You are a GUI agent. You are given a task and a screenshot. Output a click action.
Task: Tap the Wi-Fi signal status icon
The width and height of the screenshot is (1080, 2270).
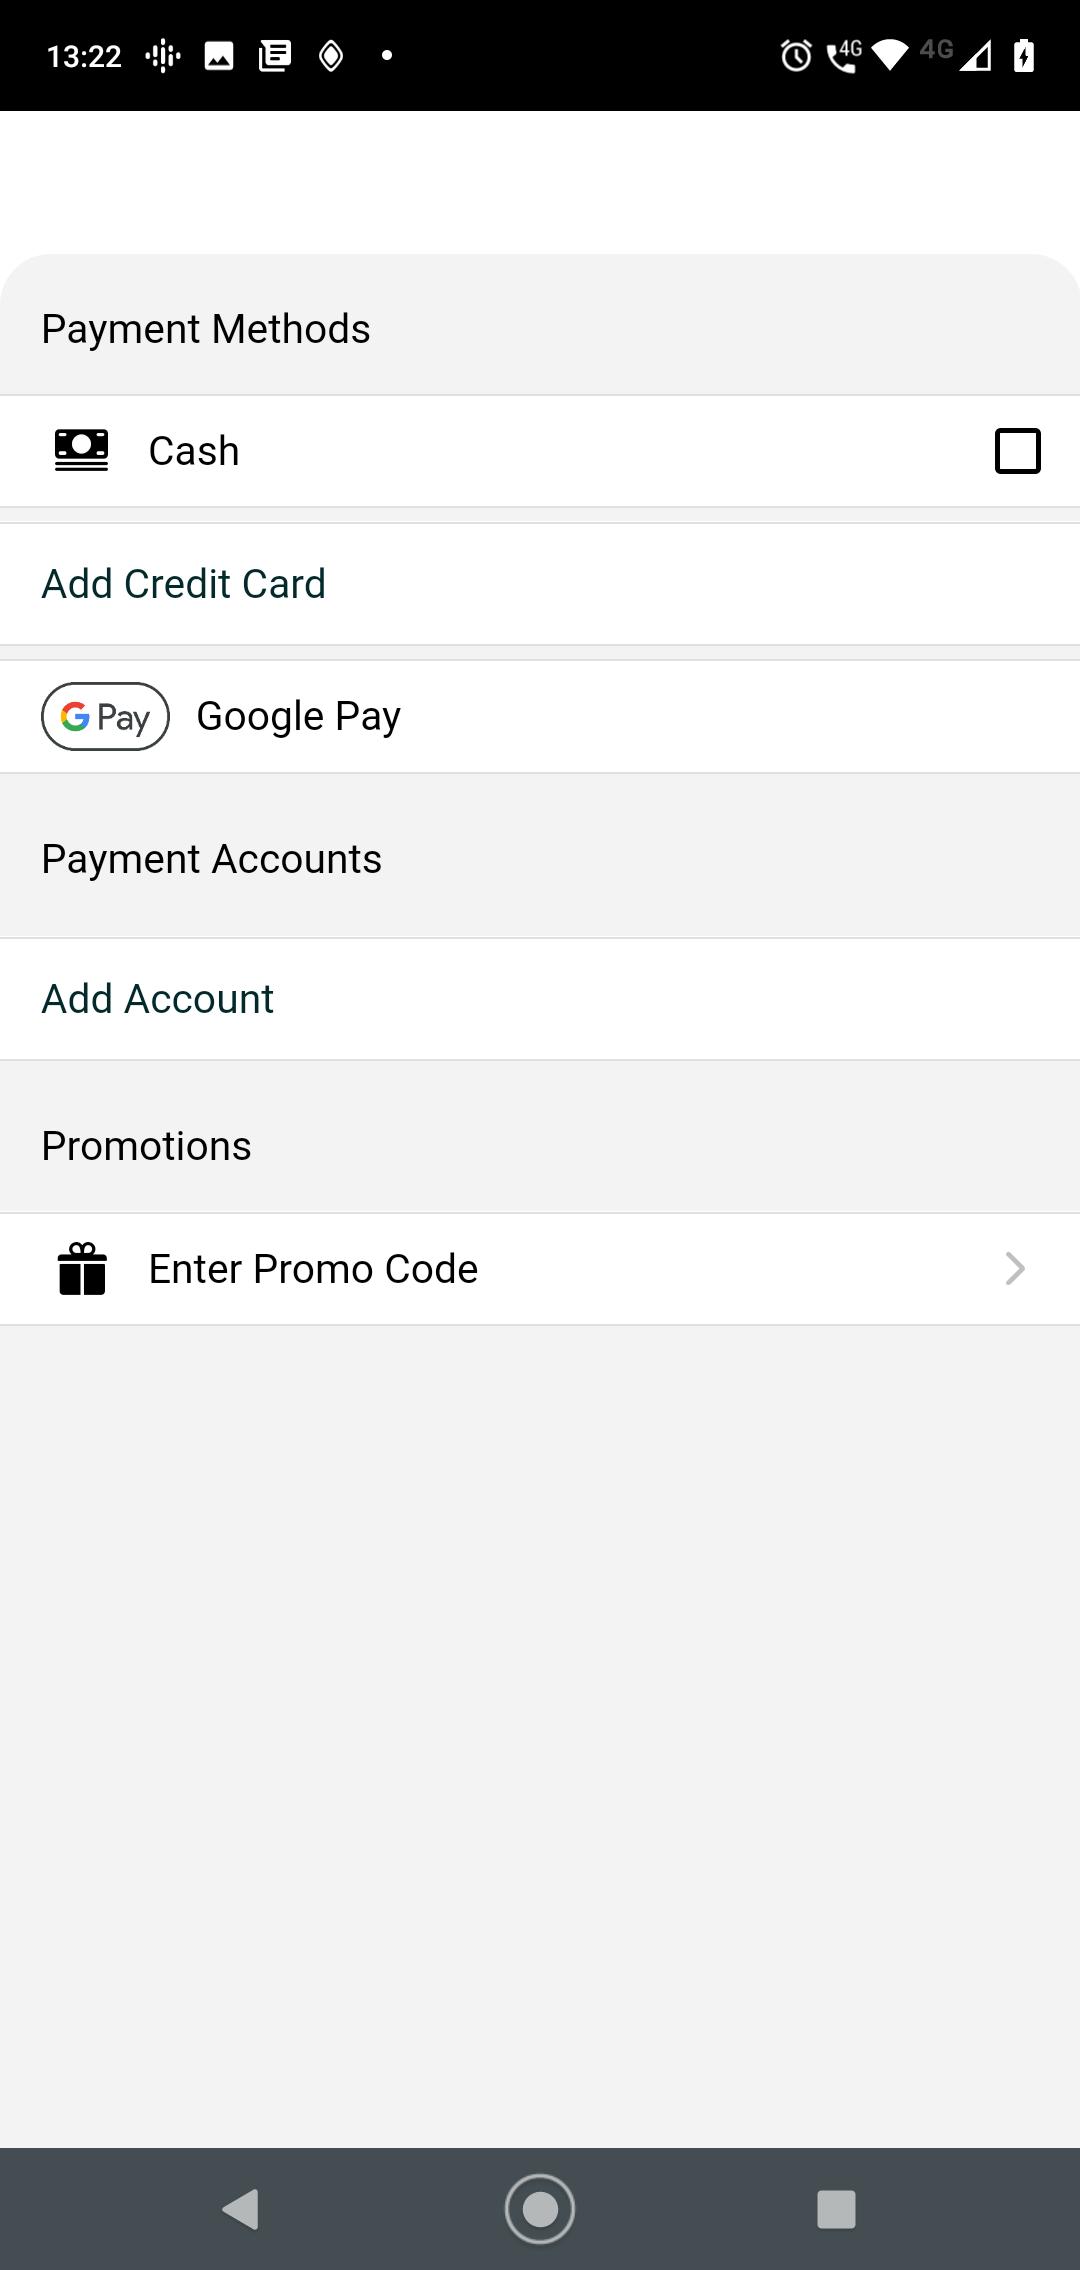click(889, 56)
